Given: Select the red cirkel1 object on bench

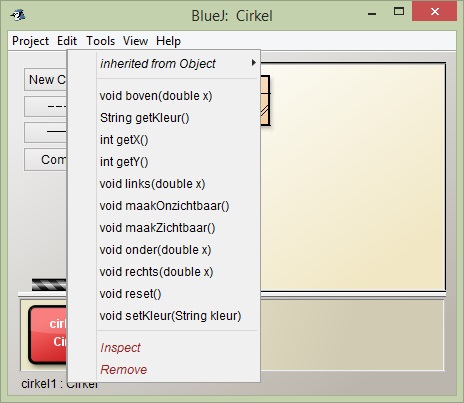Looking at the screenshot, I should tap(48, 334).
